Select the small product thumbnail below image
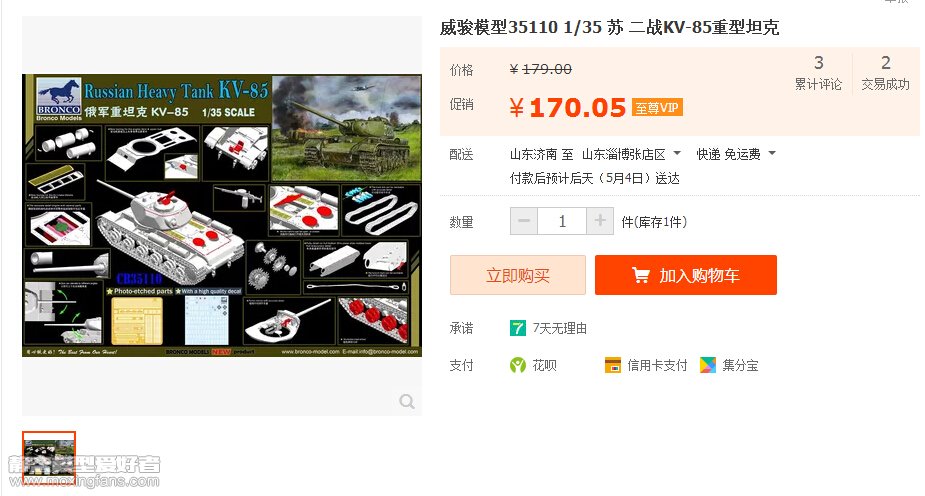Image resolution: width=925 pixels, height=496 pixels. pos(49,458)
